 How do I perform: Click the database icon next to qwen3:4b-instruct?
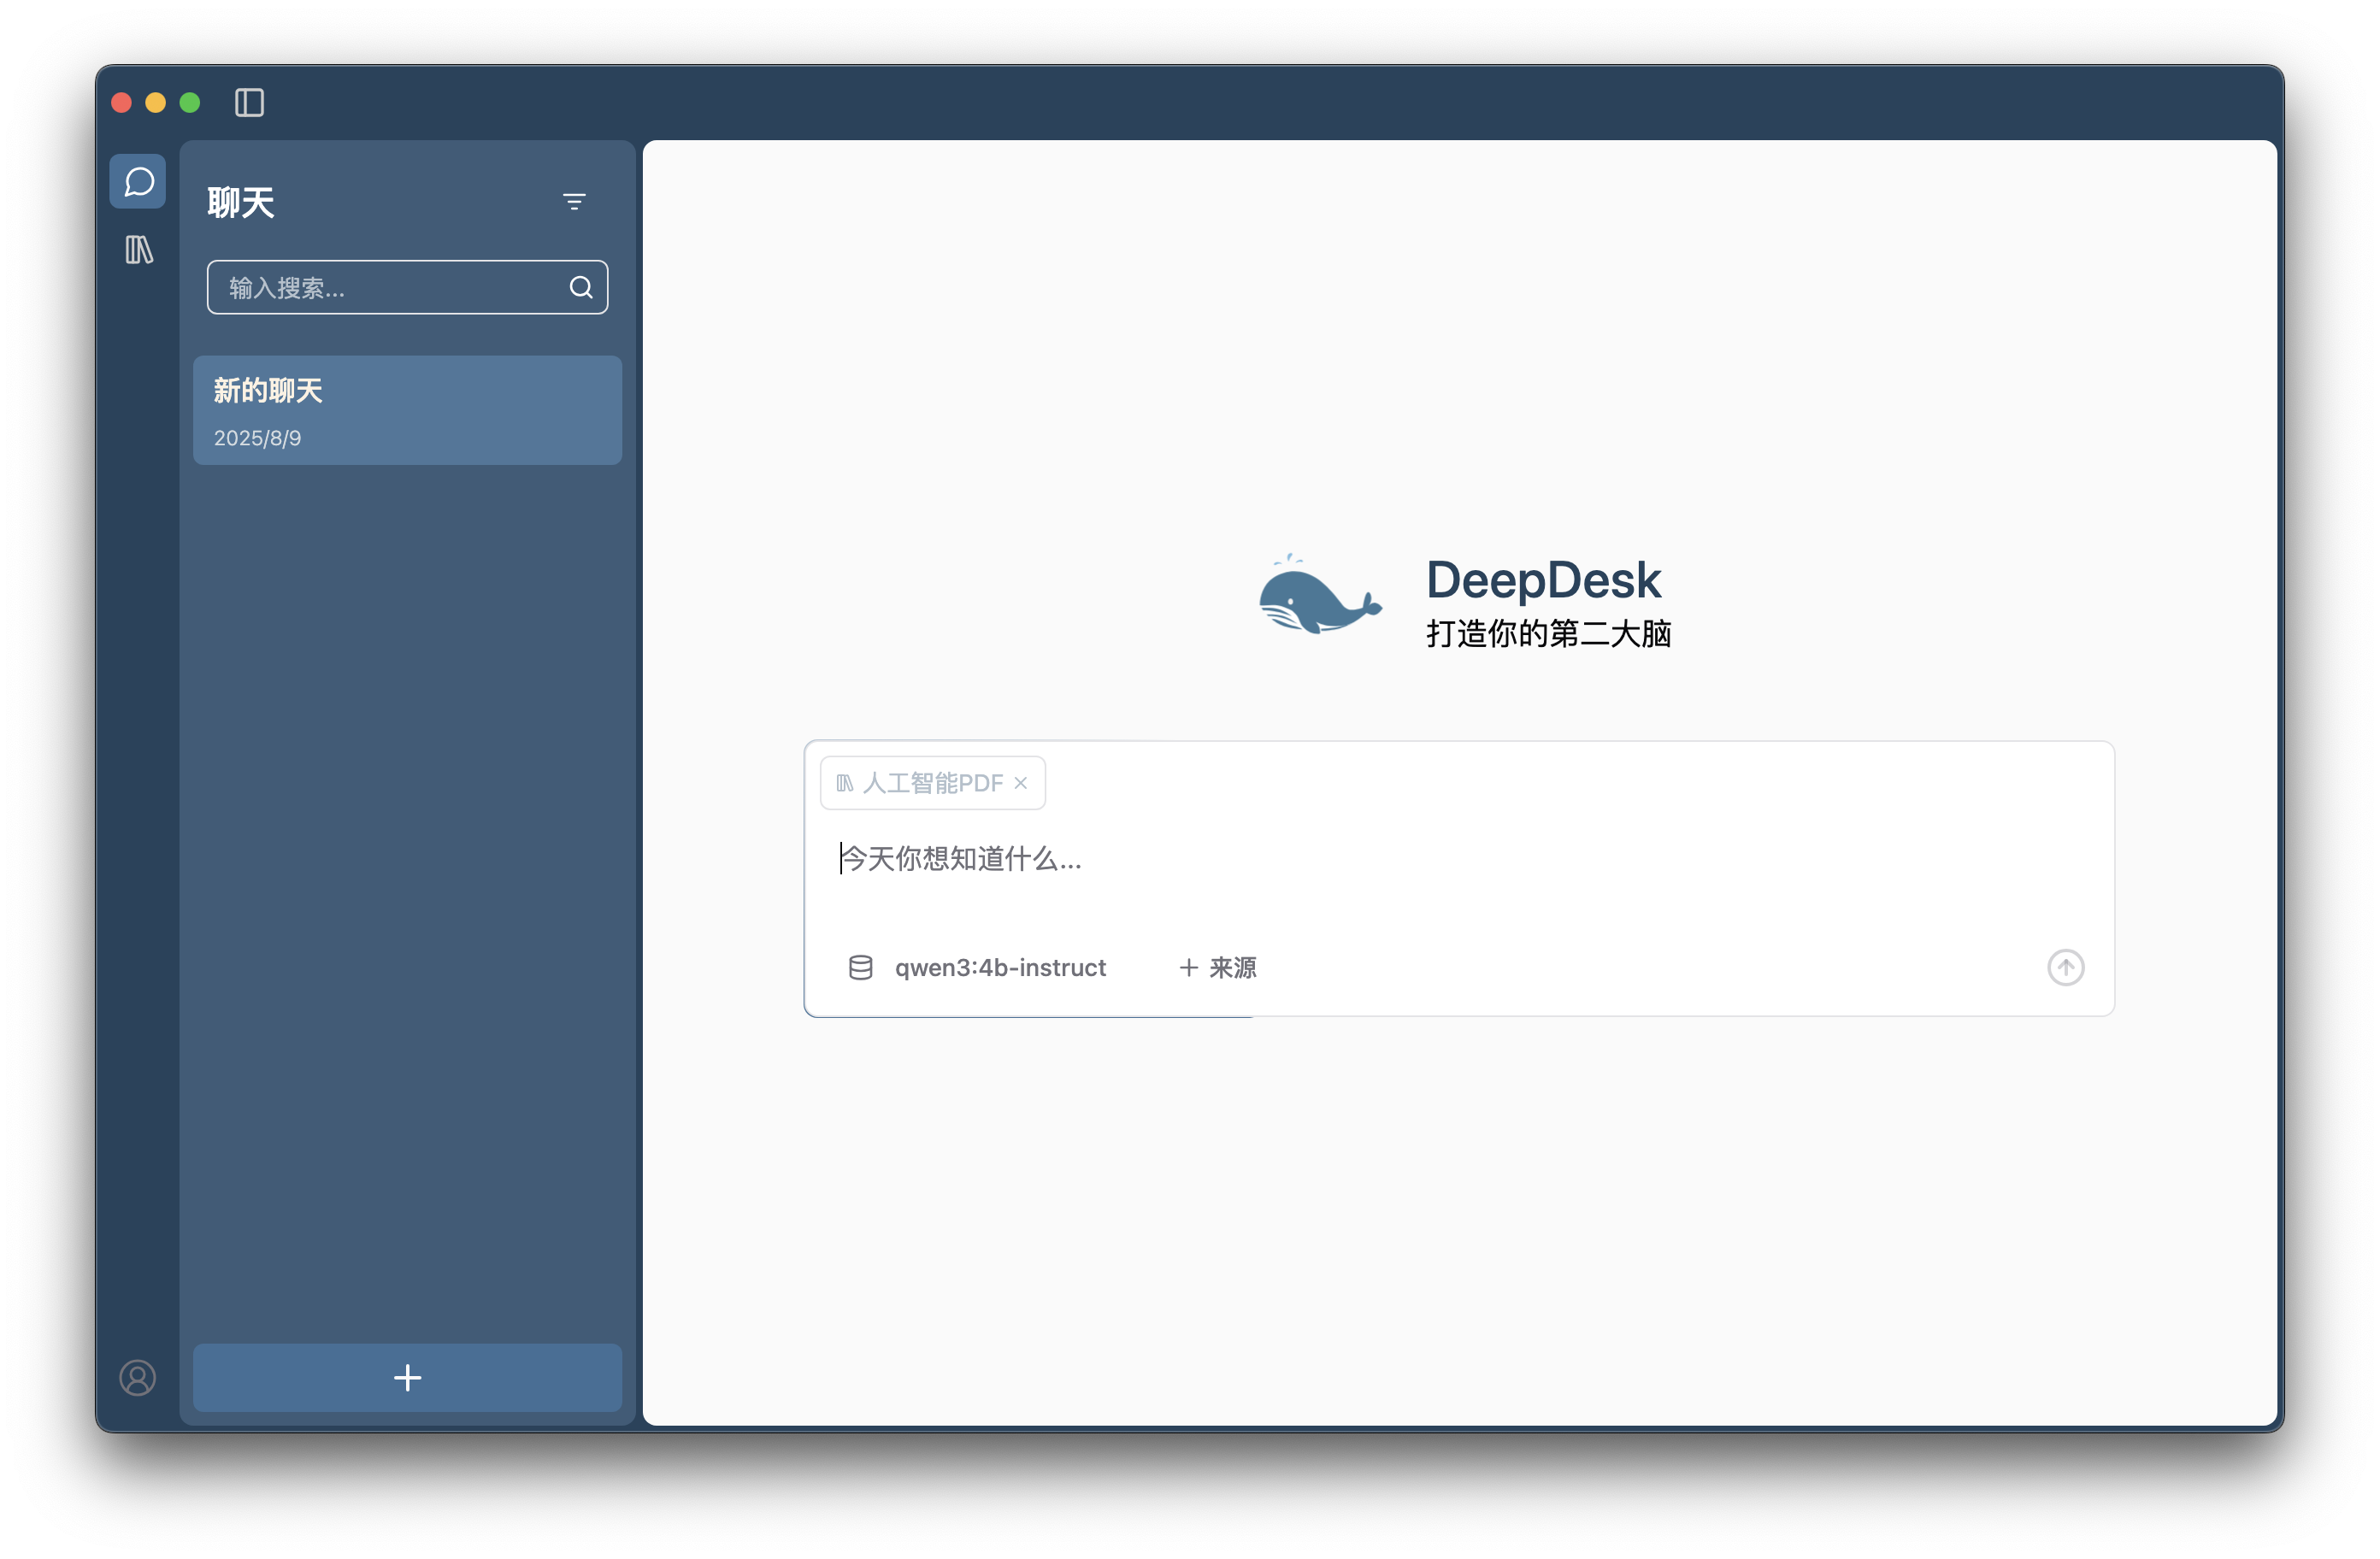pos(860,967)
